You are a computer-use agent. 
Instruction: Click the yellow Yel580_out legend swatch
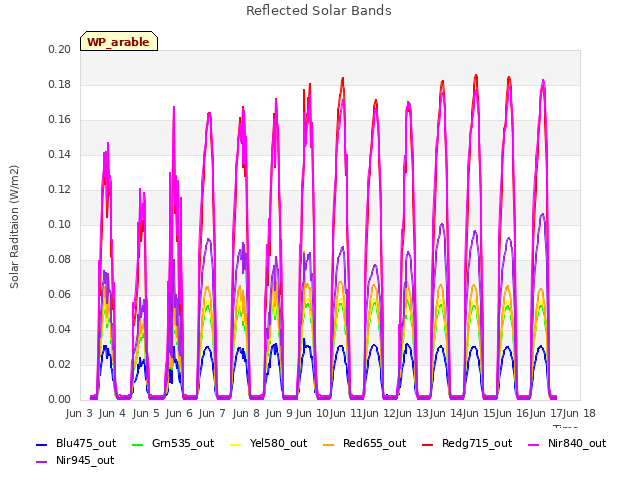(236, 444)
